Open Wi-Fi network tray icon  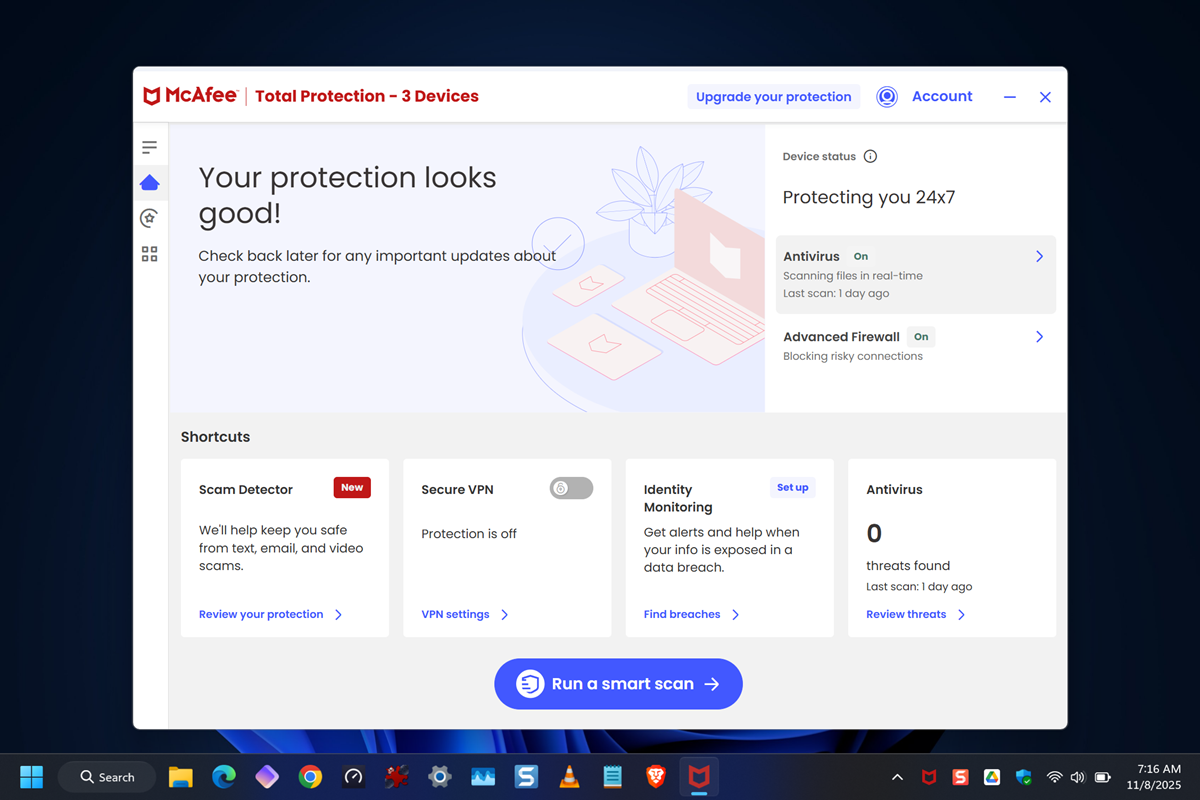(x=1054, y=777)
